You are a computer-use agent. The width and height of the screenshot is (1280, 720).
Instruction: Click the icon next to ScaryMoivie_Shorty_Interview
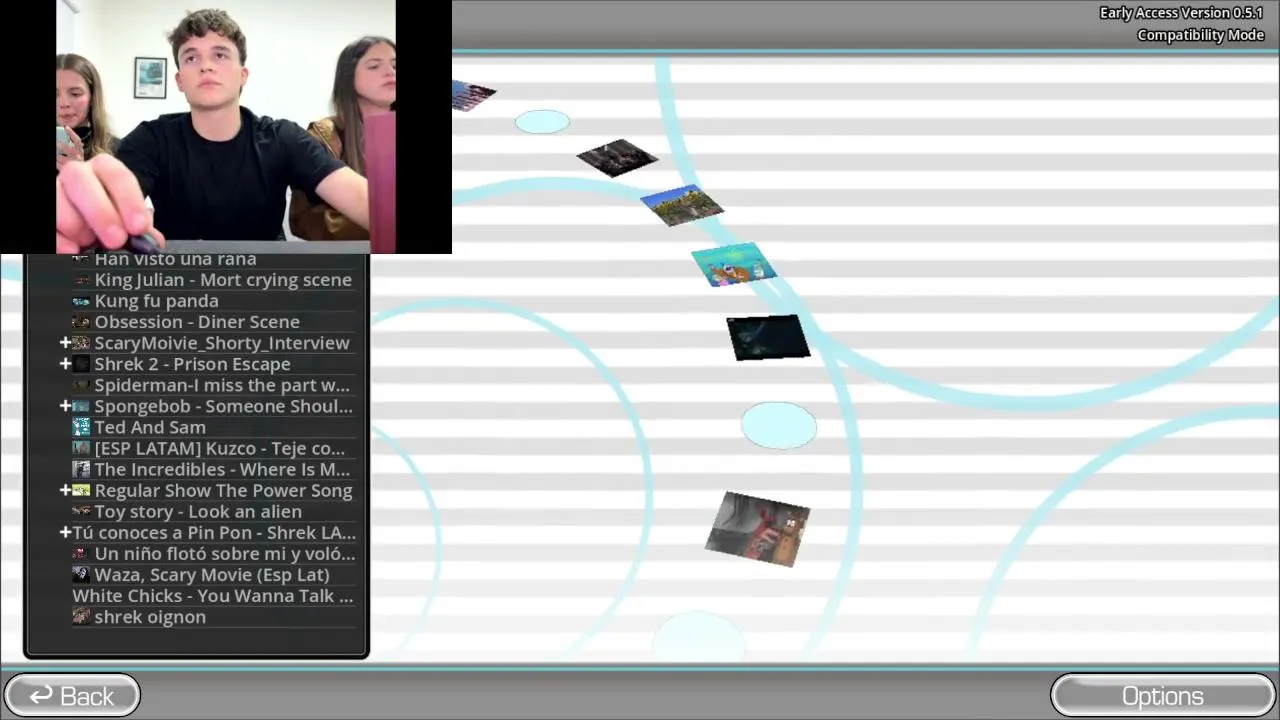click(81, 343)
